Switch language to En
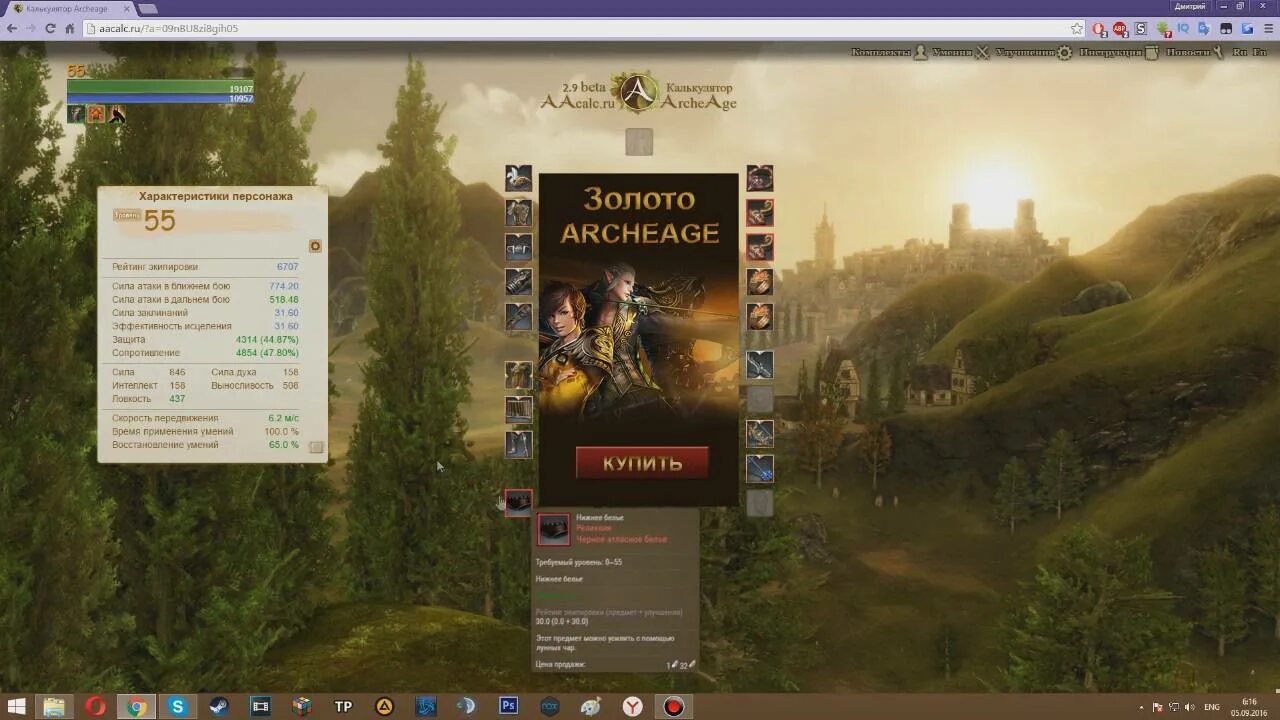 [1259, 52]
